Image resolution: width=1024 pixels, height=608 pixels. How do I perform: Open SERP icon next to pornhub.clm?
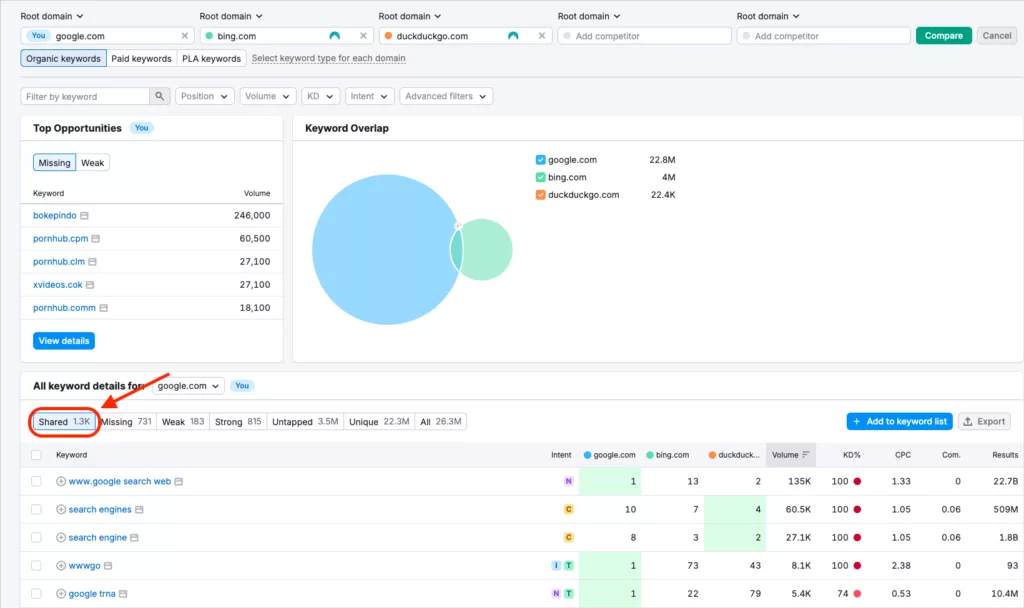pyautogui.click(x=93, y=261)
